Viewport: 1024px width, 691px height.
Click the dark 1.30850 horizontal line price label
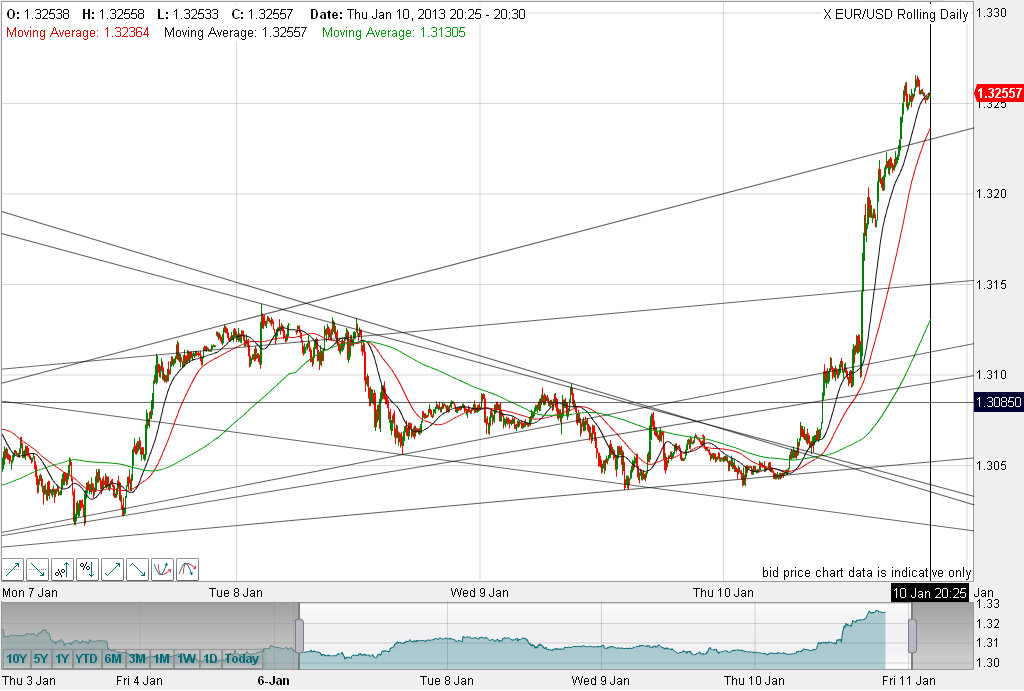[x=999, y=402]
